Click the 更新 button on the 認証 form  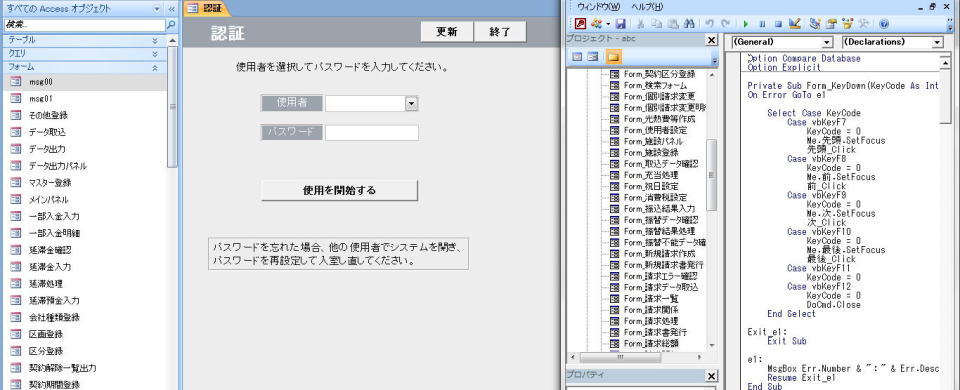coord(447,32)
